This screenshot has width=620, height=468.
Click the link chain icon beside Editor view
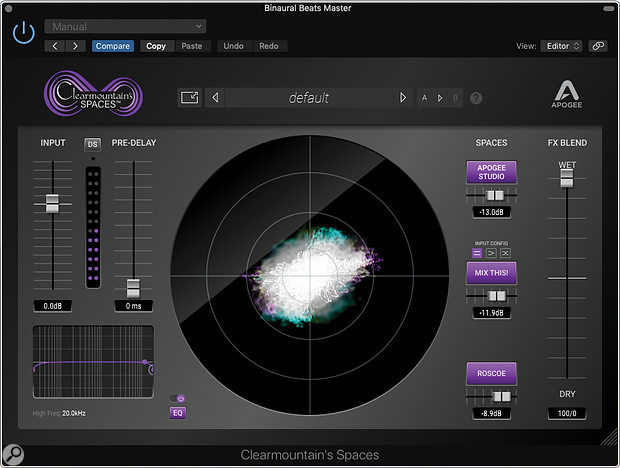598,46
